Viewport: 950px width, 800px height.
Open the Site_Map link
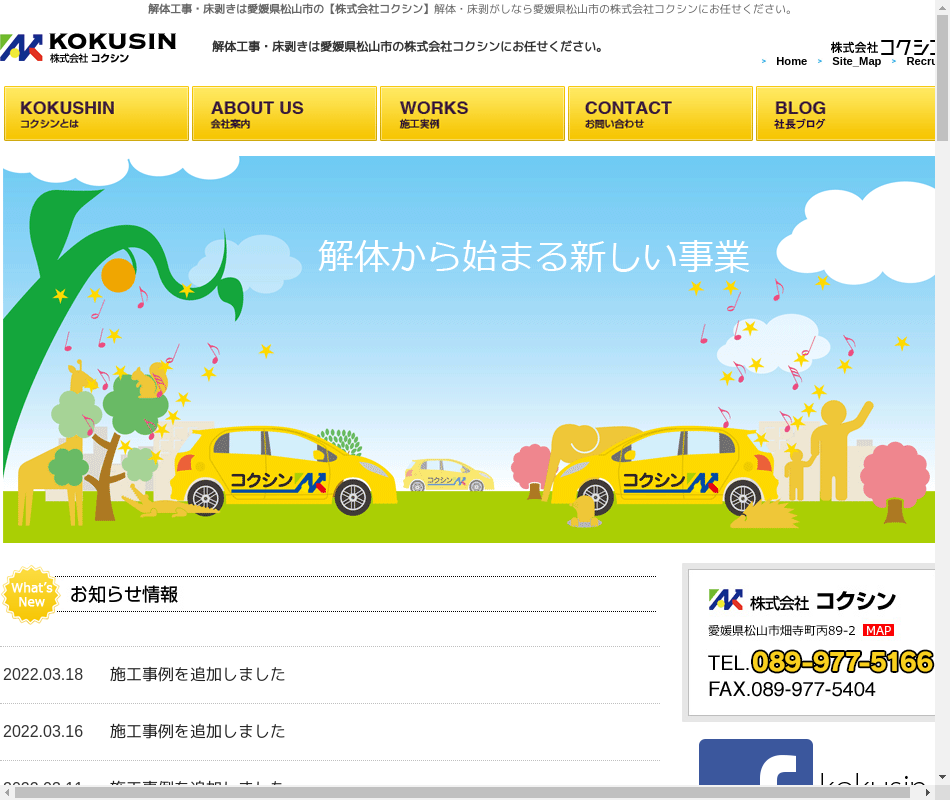click(856, 61)
